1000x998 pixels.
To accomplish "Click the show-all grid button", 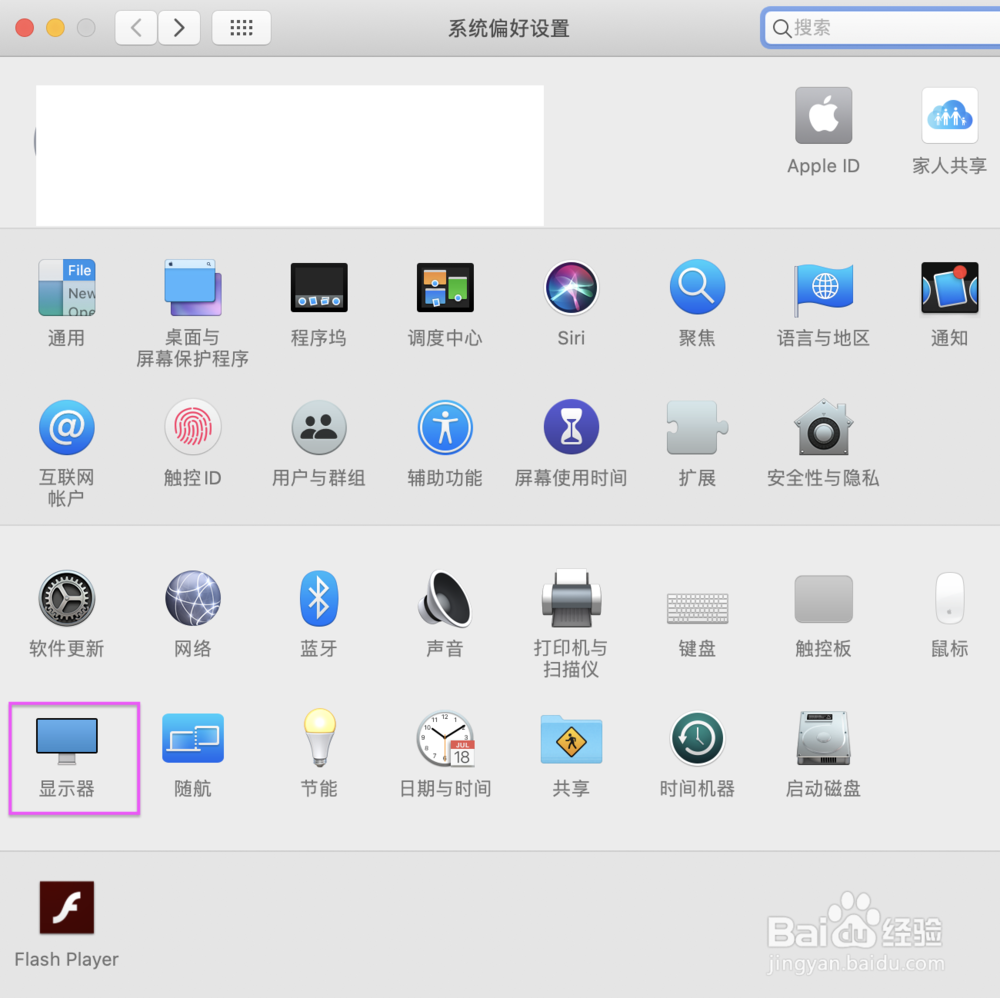I will (x=241, y=27).
